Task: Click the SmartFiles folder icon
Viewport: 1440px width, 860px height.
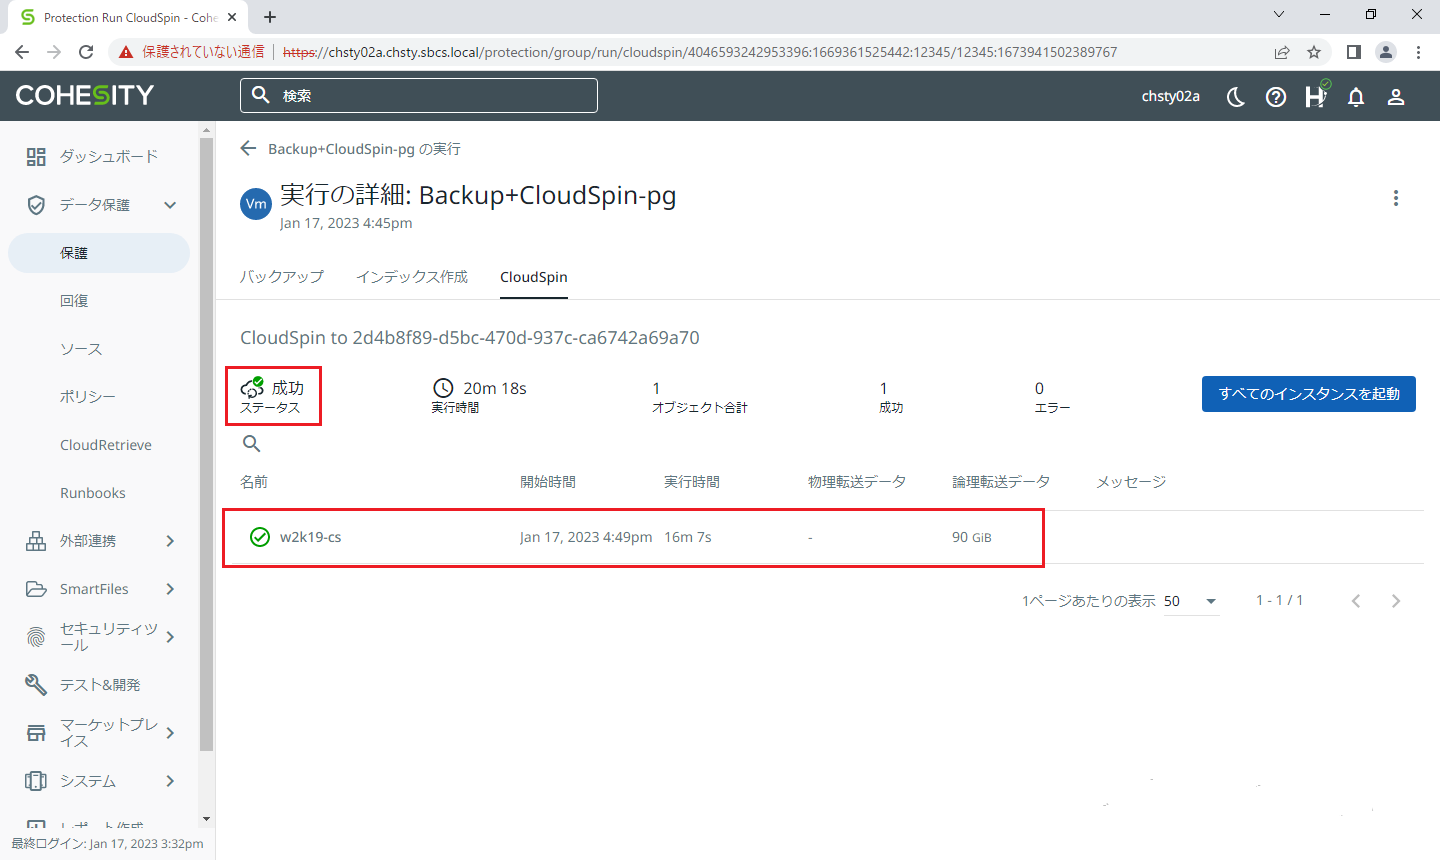Action: click(x=36, y=589)
